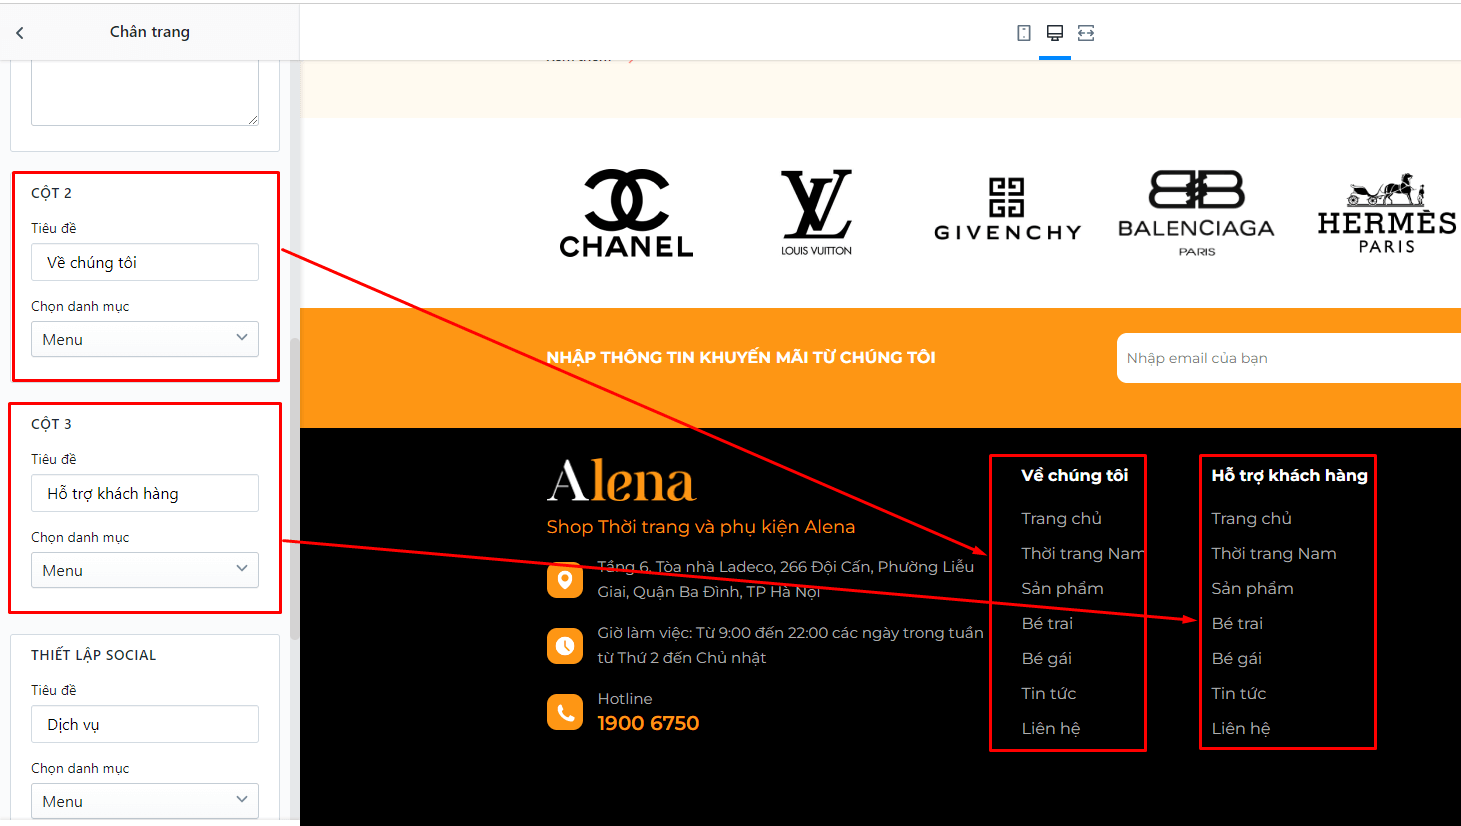Edit the 'Dịch vụ' title field
The width and height of the screenshot is (1461, 826).
coord(145,724)
